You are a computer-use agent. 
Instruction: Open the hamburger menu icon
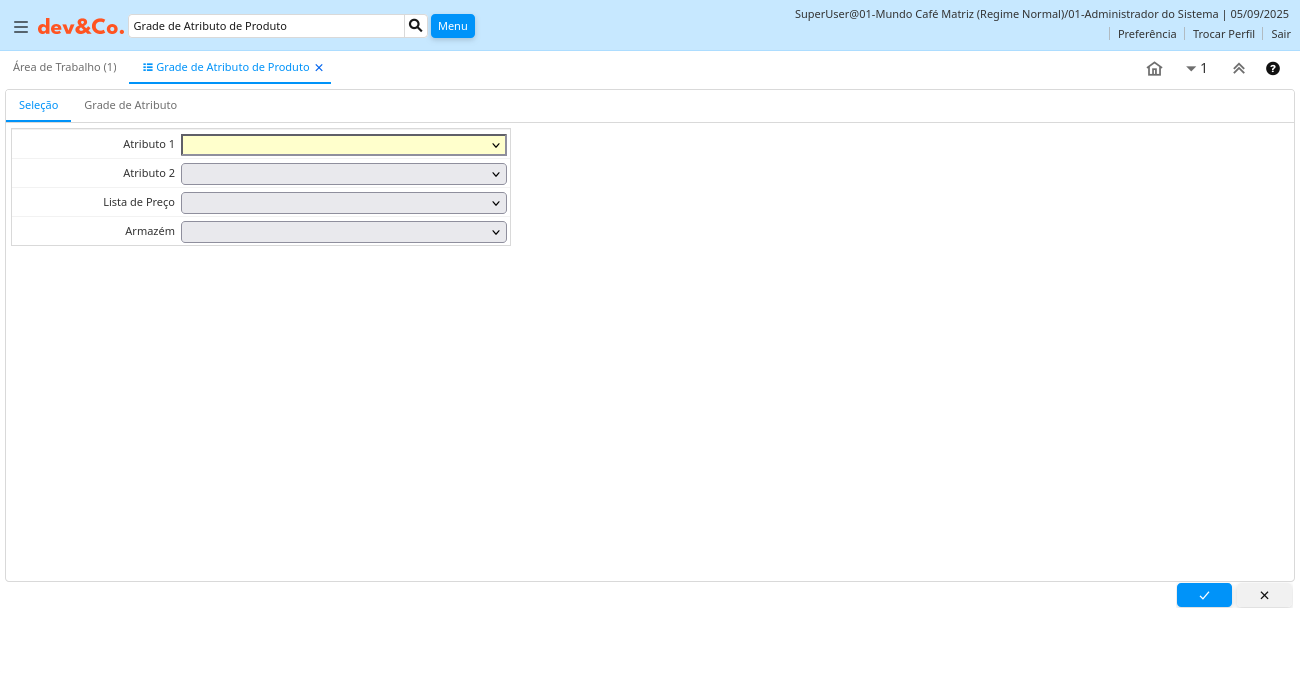point(21,27)
